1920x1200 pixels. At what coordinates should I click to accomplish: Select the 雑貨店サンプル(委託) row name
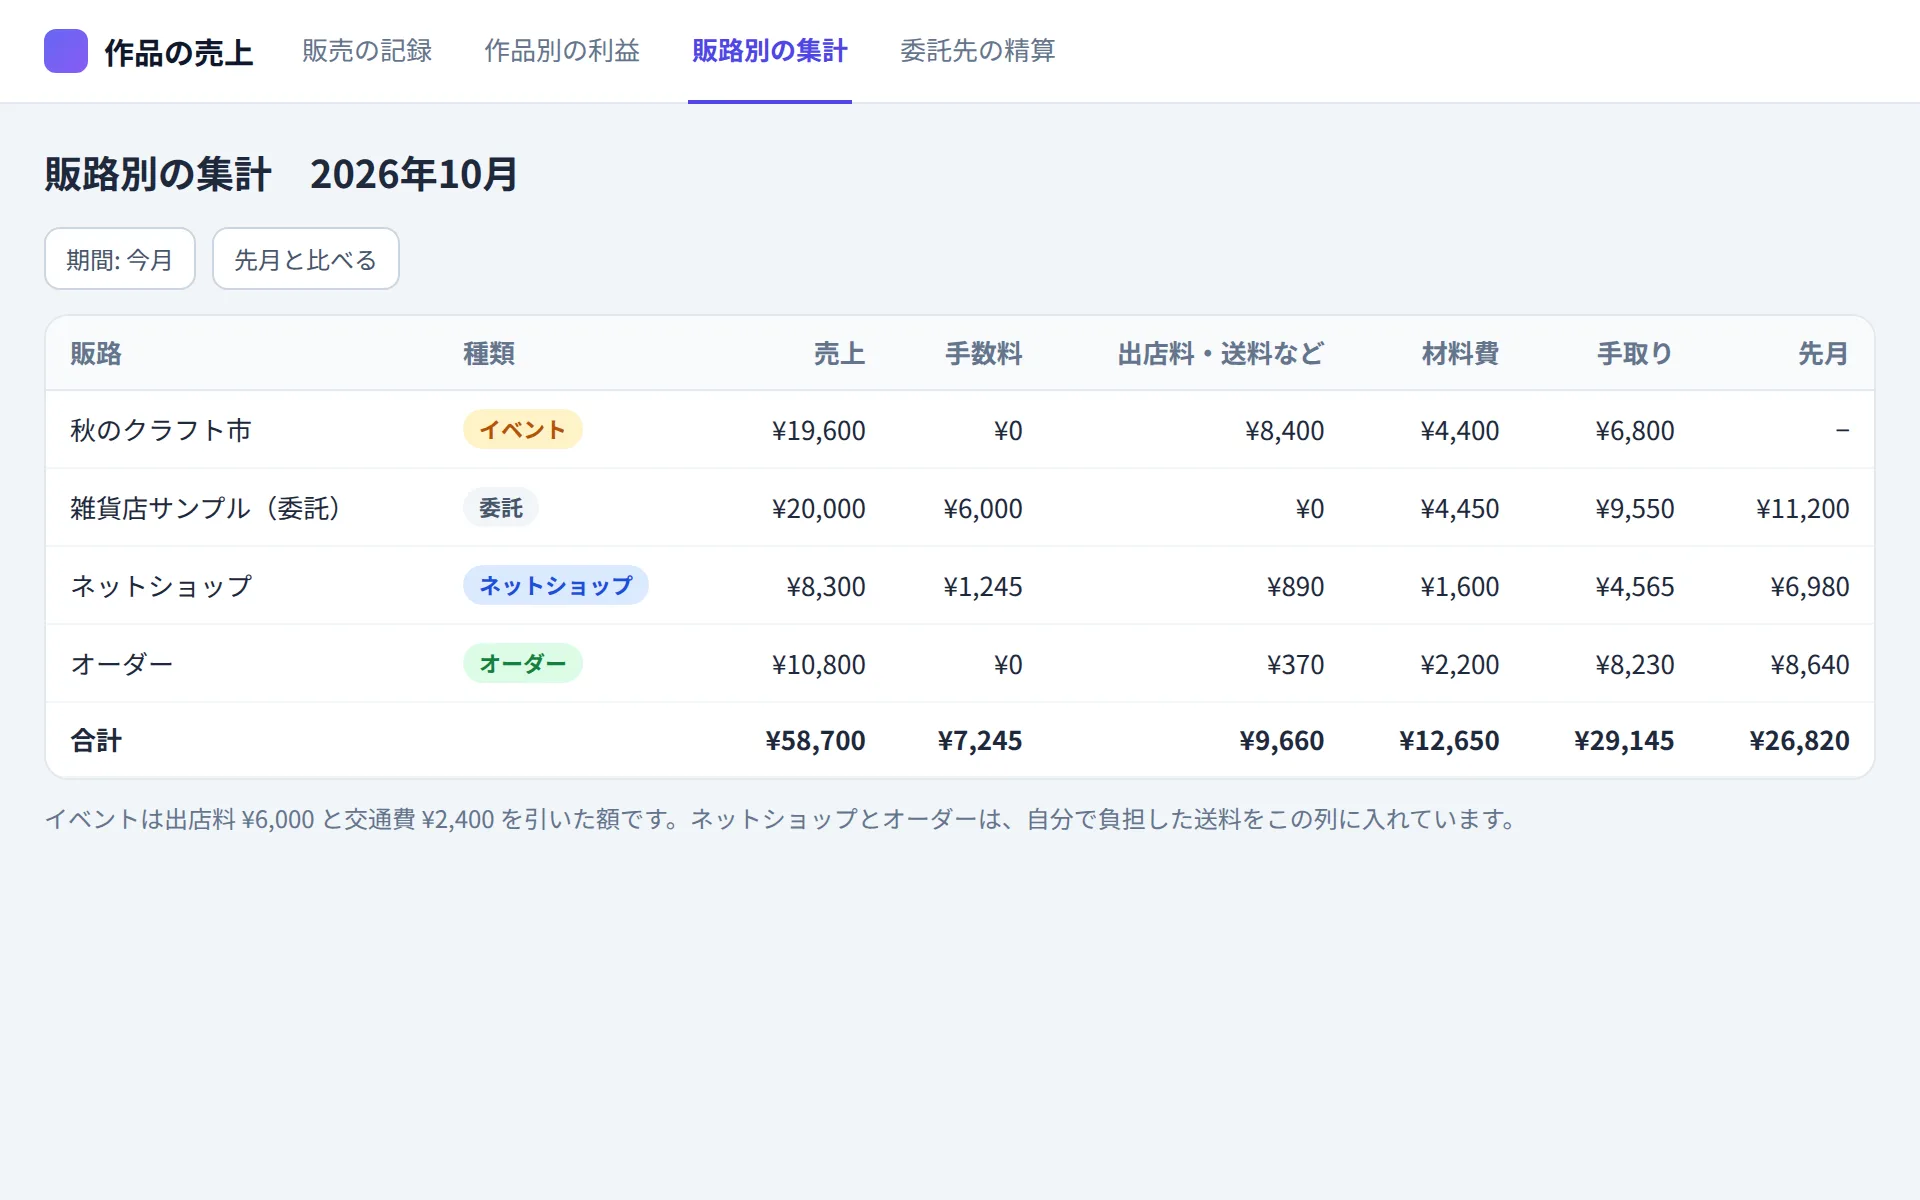point(206,508)
